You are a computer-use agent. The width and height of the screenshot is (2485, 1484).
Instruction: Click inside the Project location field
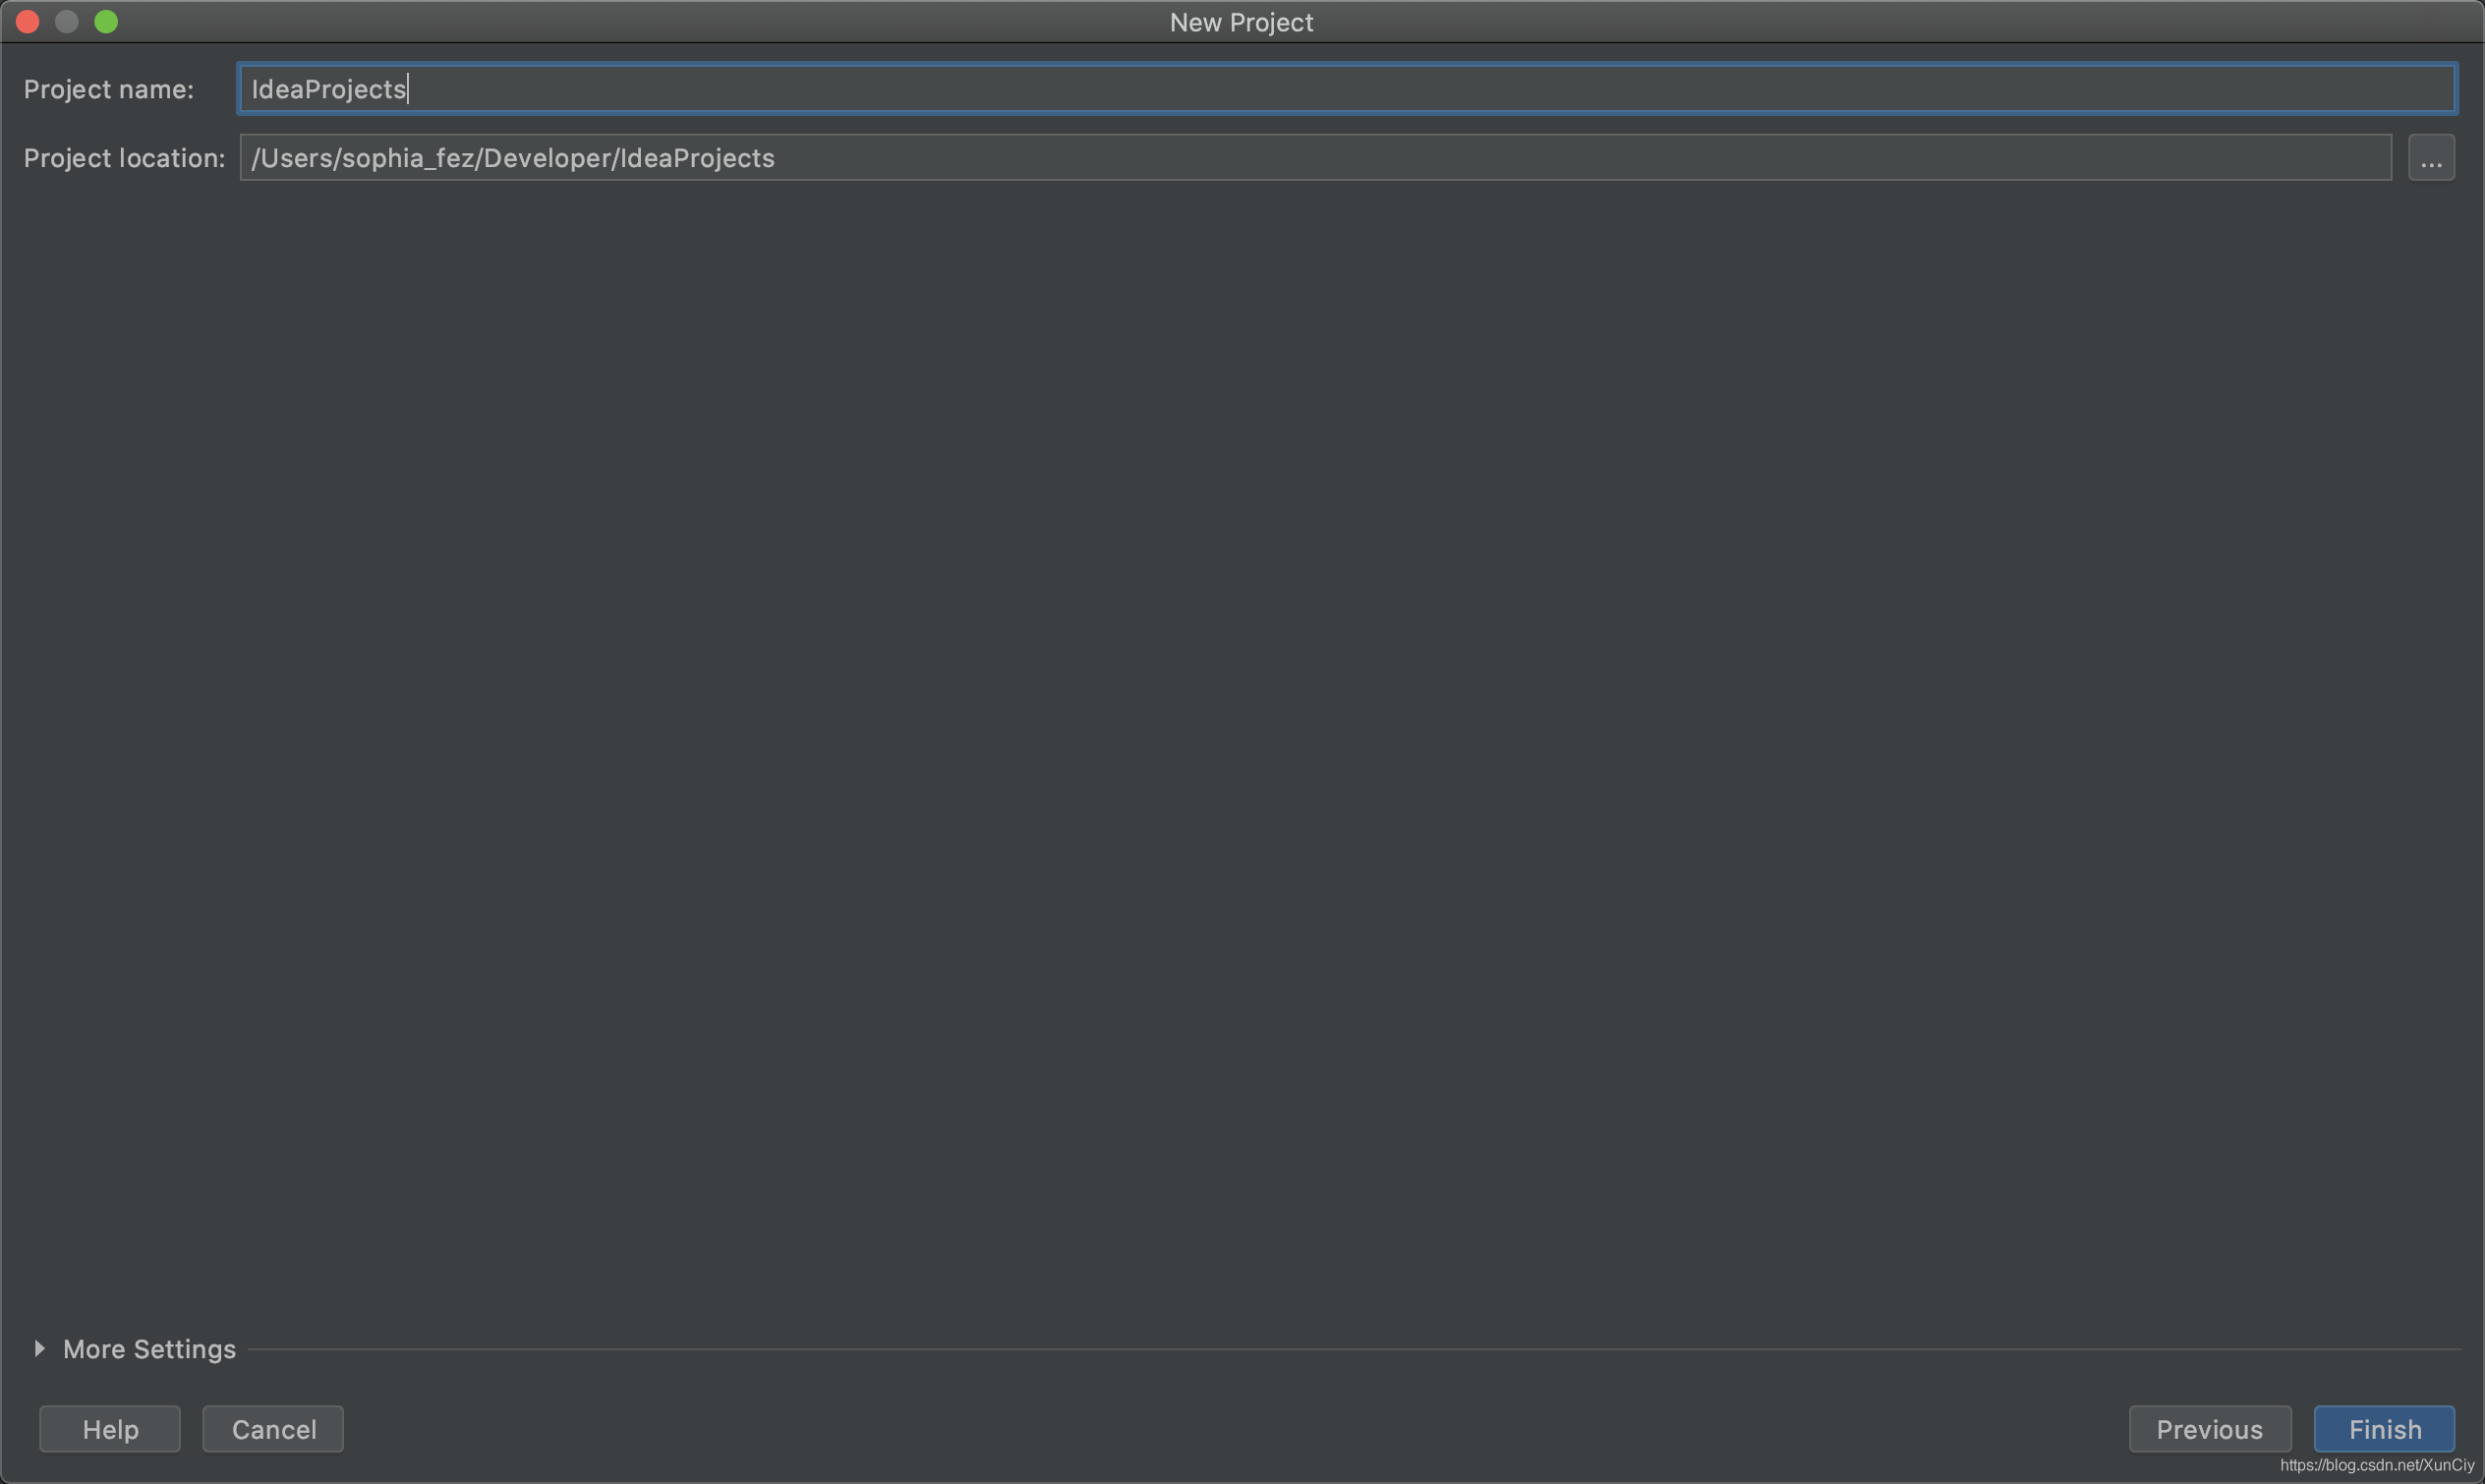click(x=1500, y=158)
